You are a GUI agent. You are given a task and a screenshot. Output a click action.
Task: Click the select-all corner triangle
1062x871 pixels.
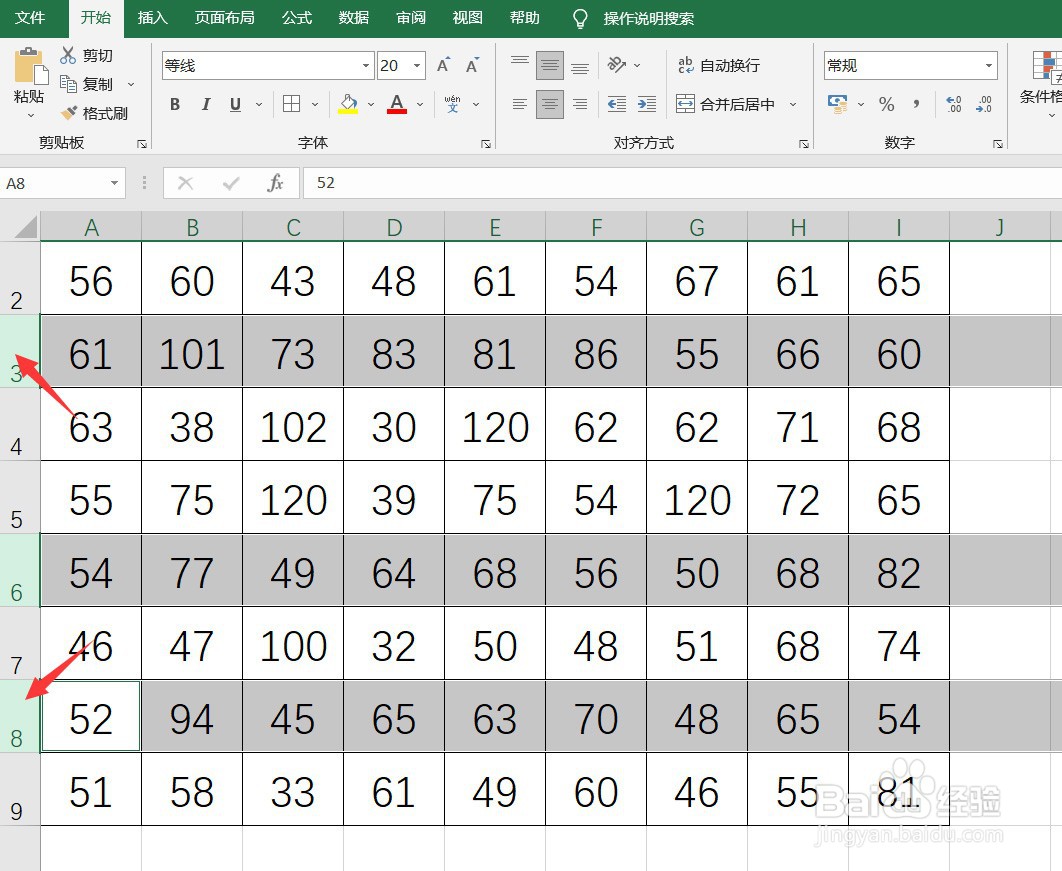pos(25,227)
